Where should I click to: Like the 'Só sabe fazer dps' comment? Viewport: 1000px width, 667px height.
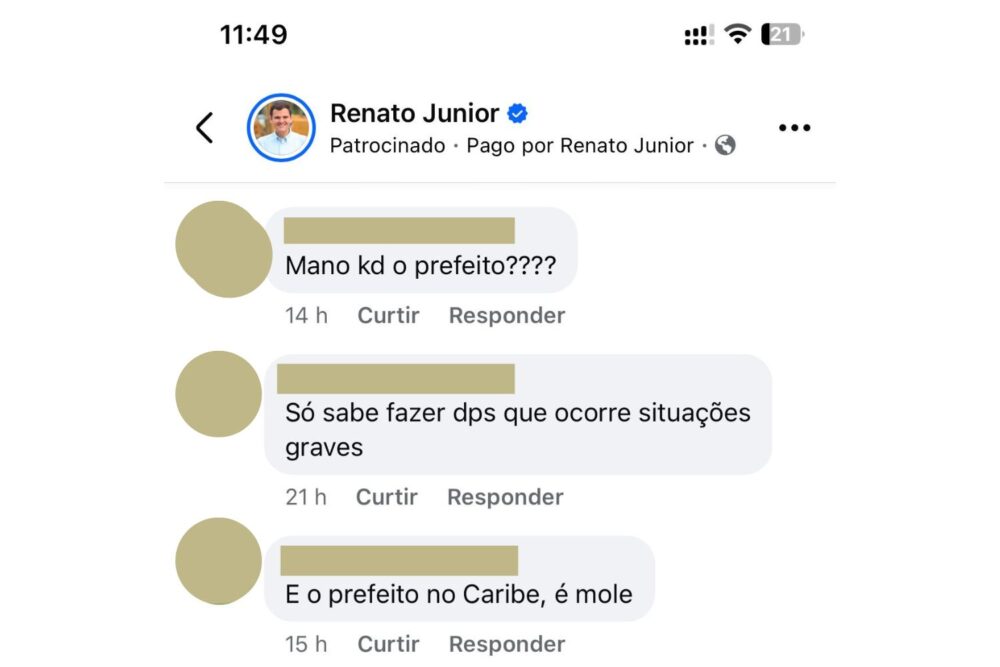[x=386, y=497]
